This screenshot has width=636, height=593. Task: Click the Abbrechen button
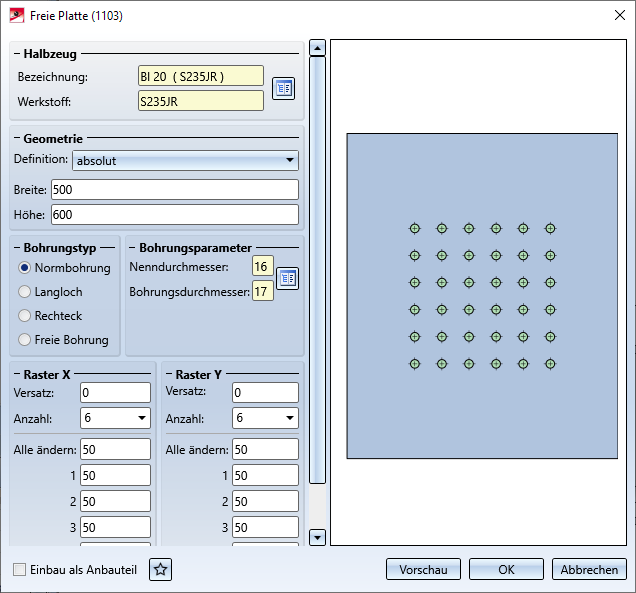coord(589,569)
